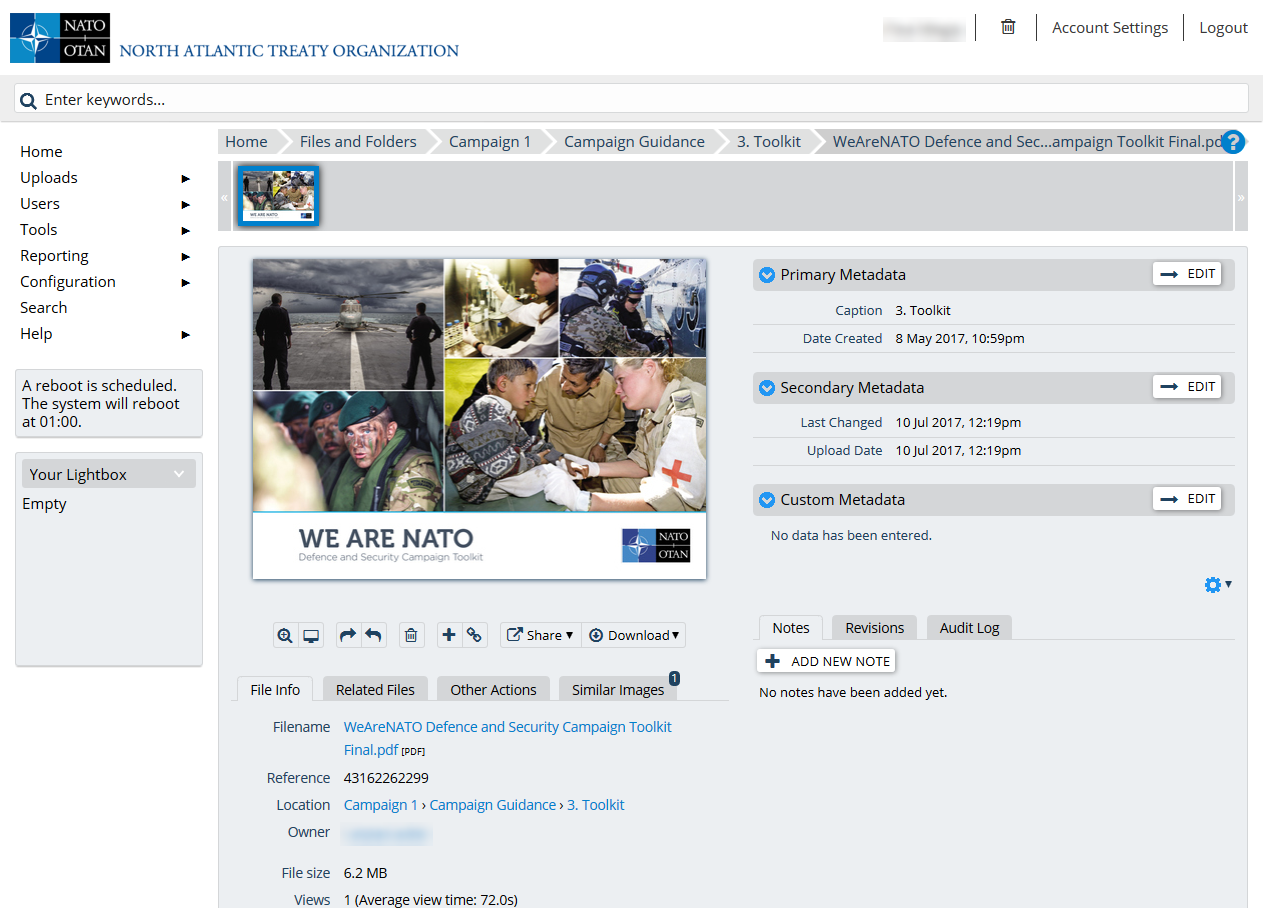The image size is (1263, 908).
Task: Switch to the Similar Images tab
Action: point(618,689)
